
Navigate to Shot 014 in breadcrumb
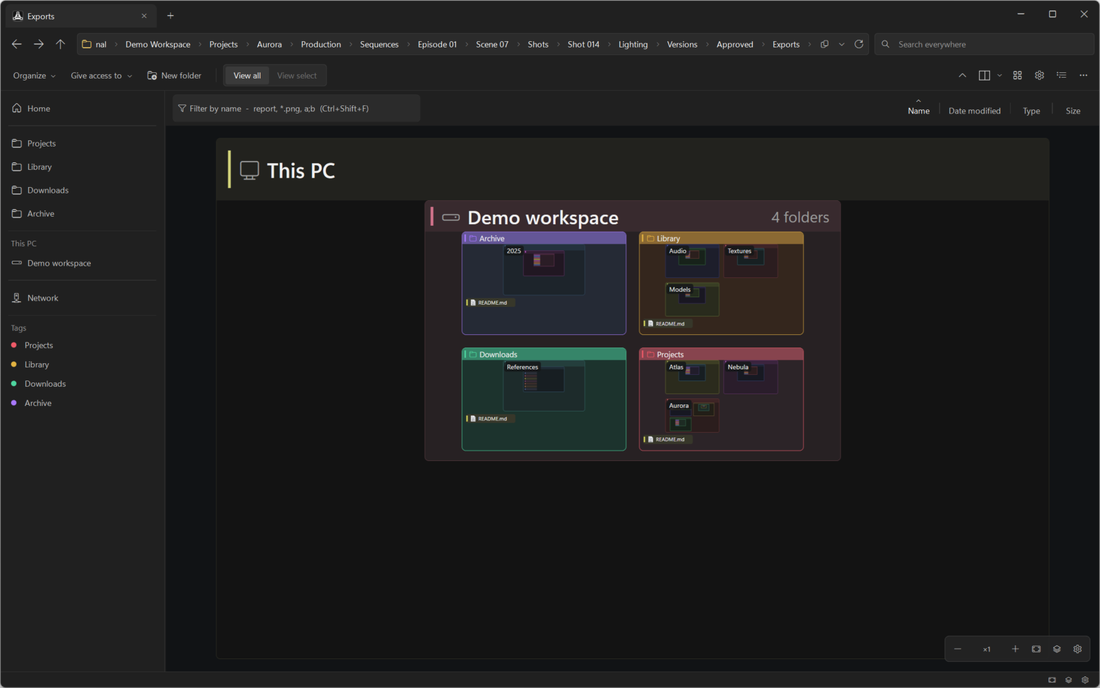tap(583, 44)
